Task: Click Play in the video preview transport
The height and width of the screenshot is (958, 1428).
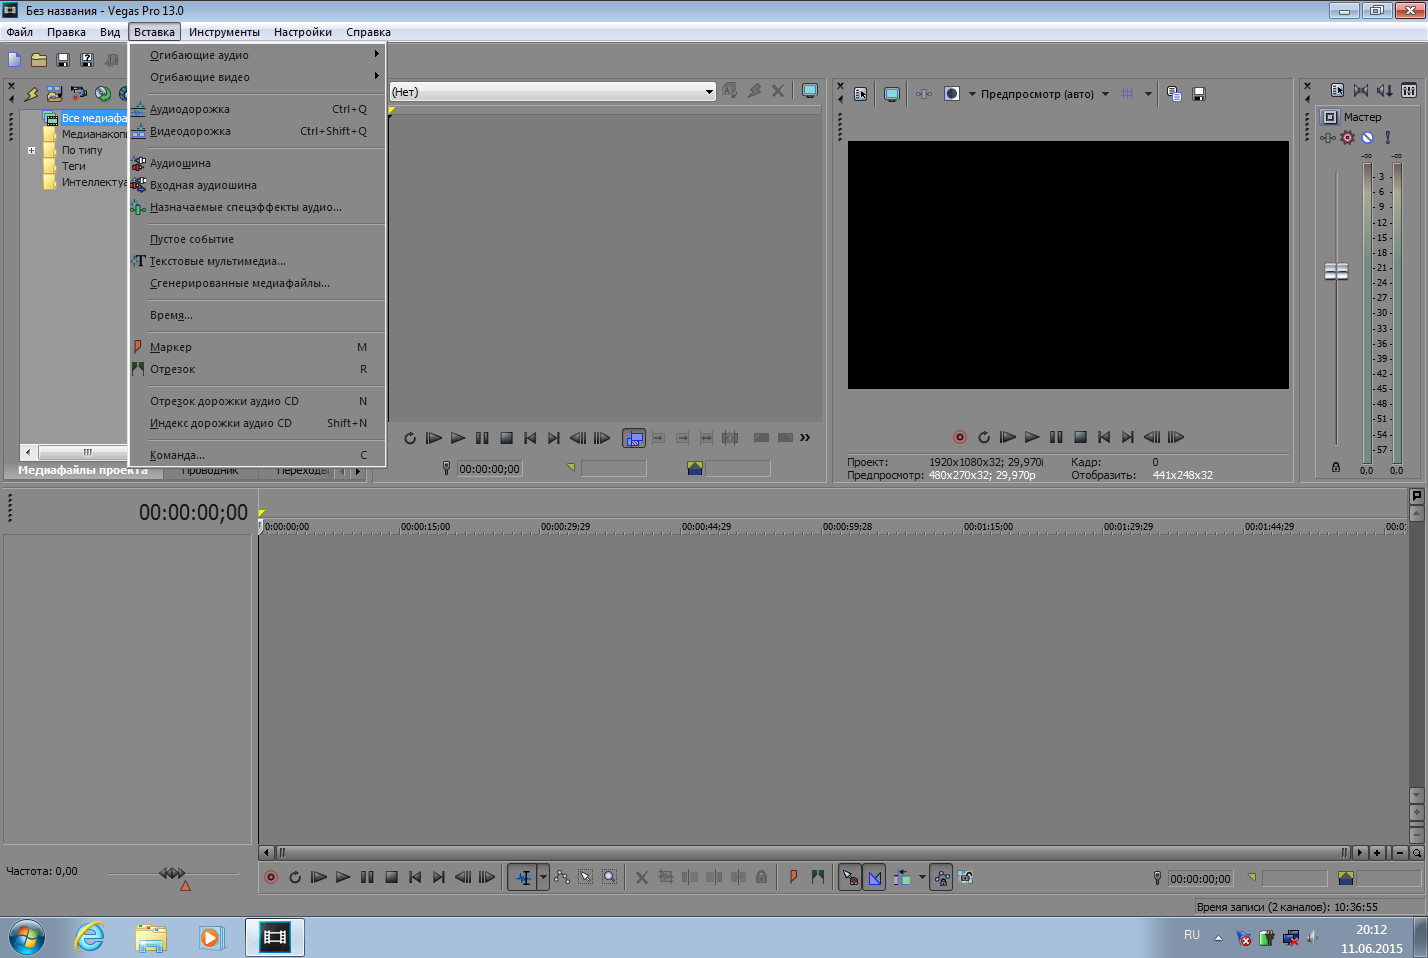Action: [1032, 437]
